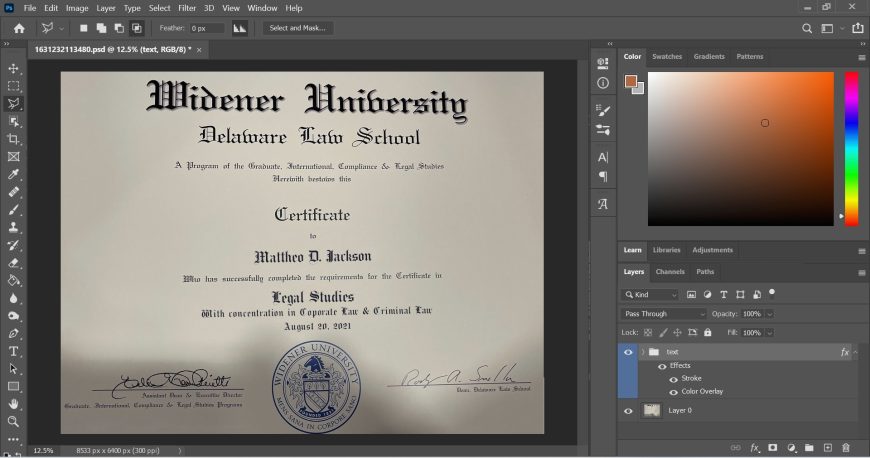Viewport: 870px width, 458px height.
Task: Hide the Color Overlay effect
Action: 674,392
